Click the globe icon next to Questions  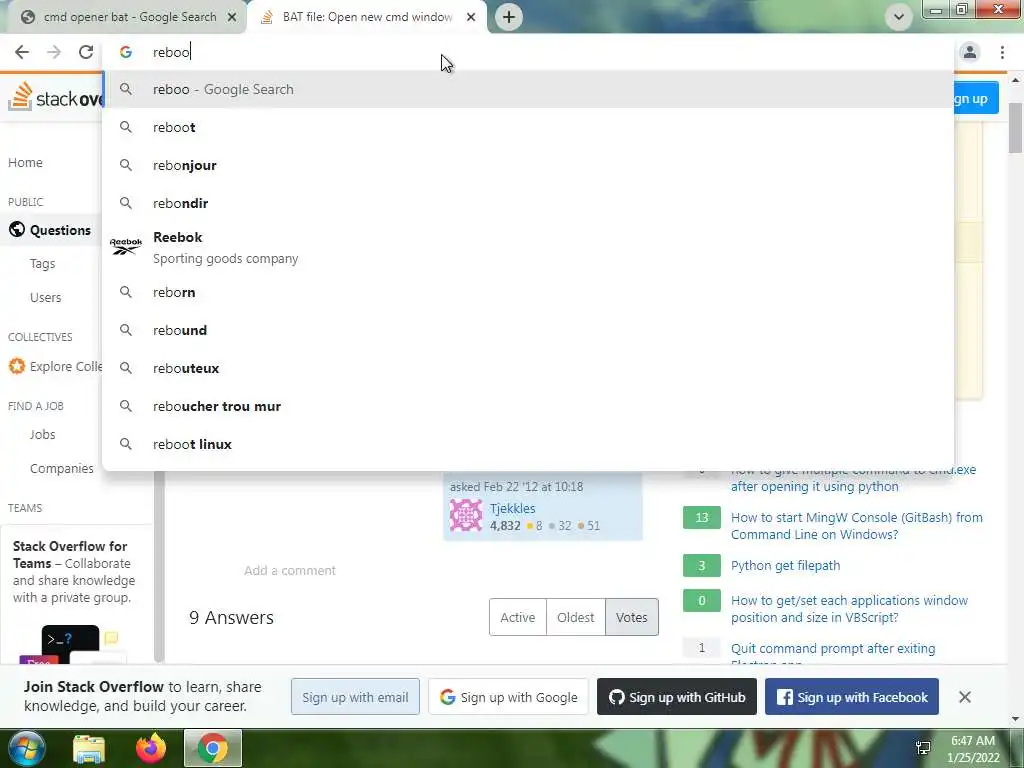(17, 230)
